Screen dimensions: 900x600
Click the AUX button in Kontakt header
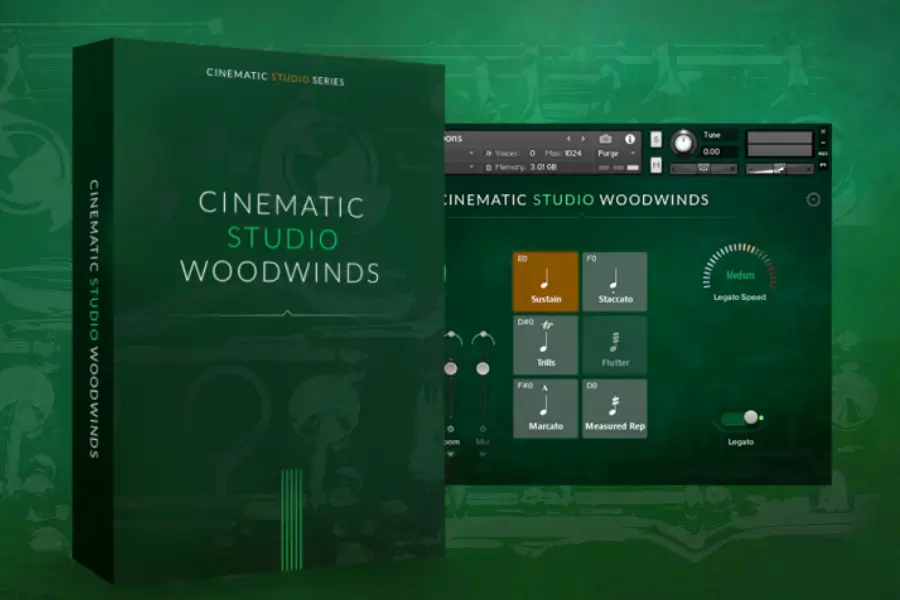point(823,154)
